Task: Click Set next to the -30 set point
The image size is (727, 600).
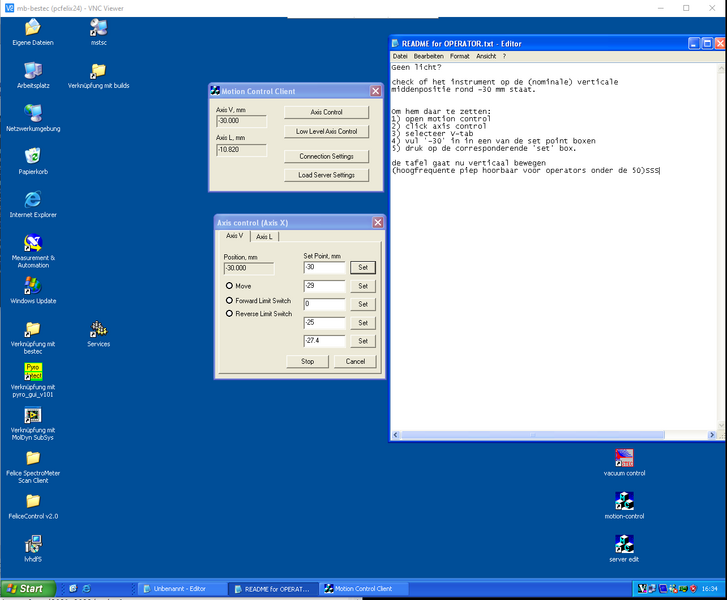Action: coord(363,268)
